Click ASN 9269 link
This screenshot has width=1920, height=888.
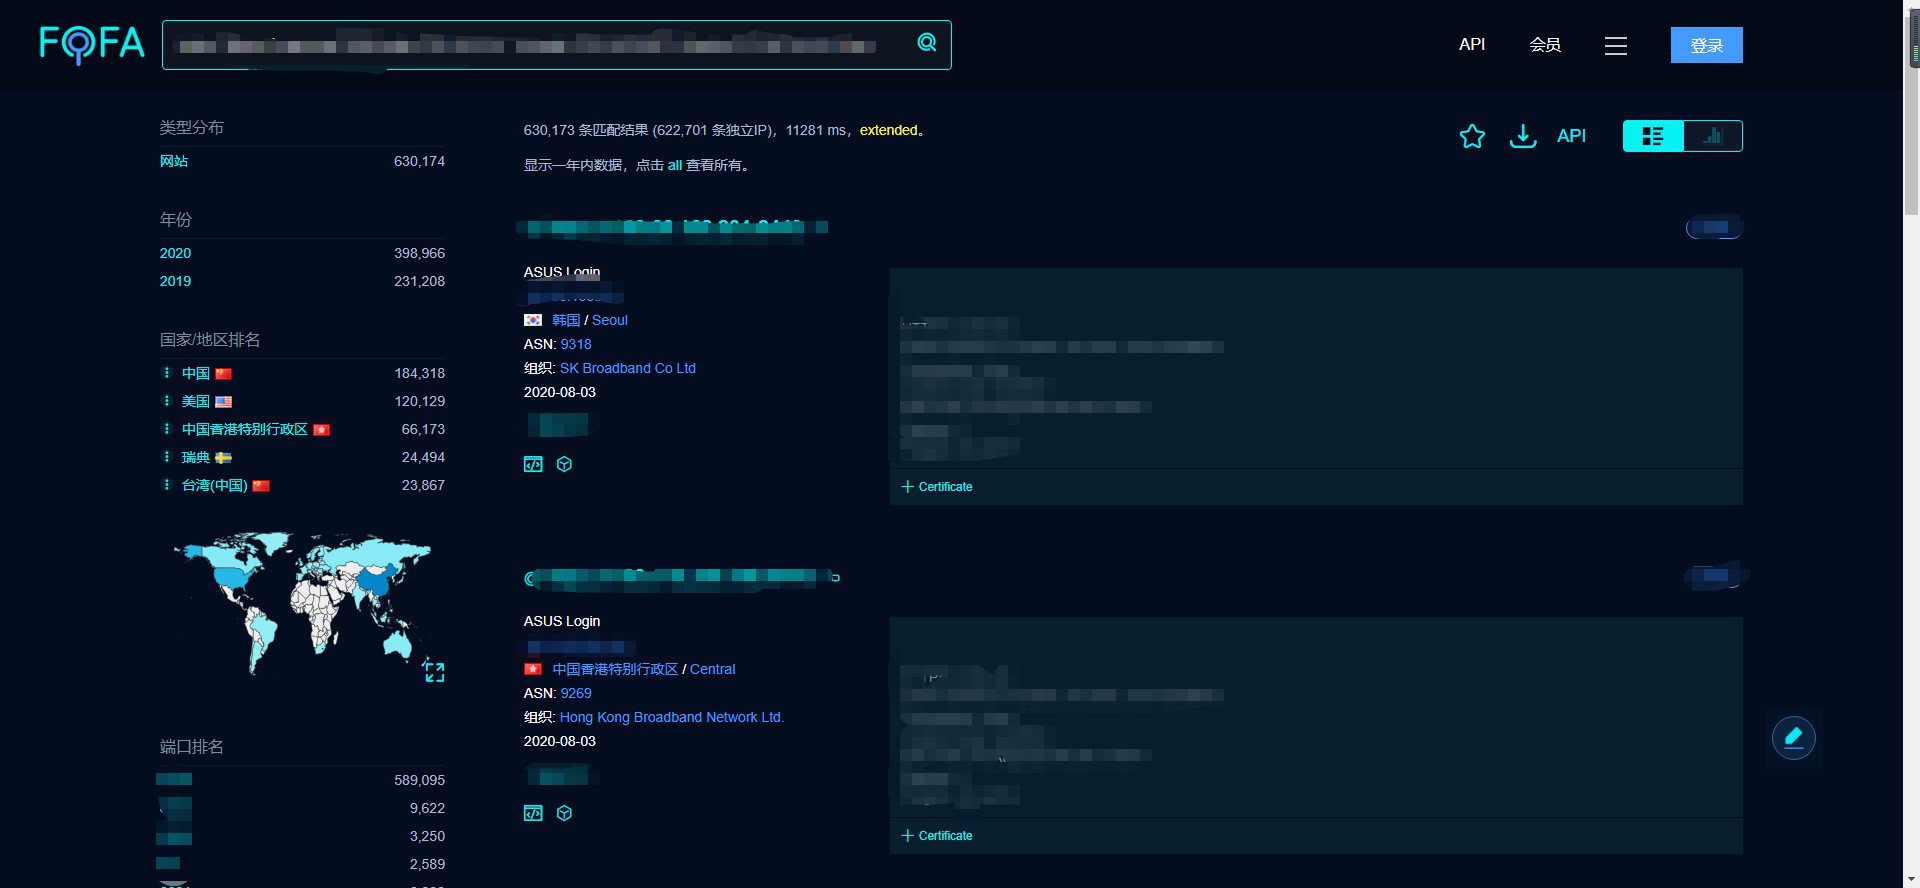(576, 693)
